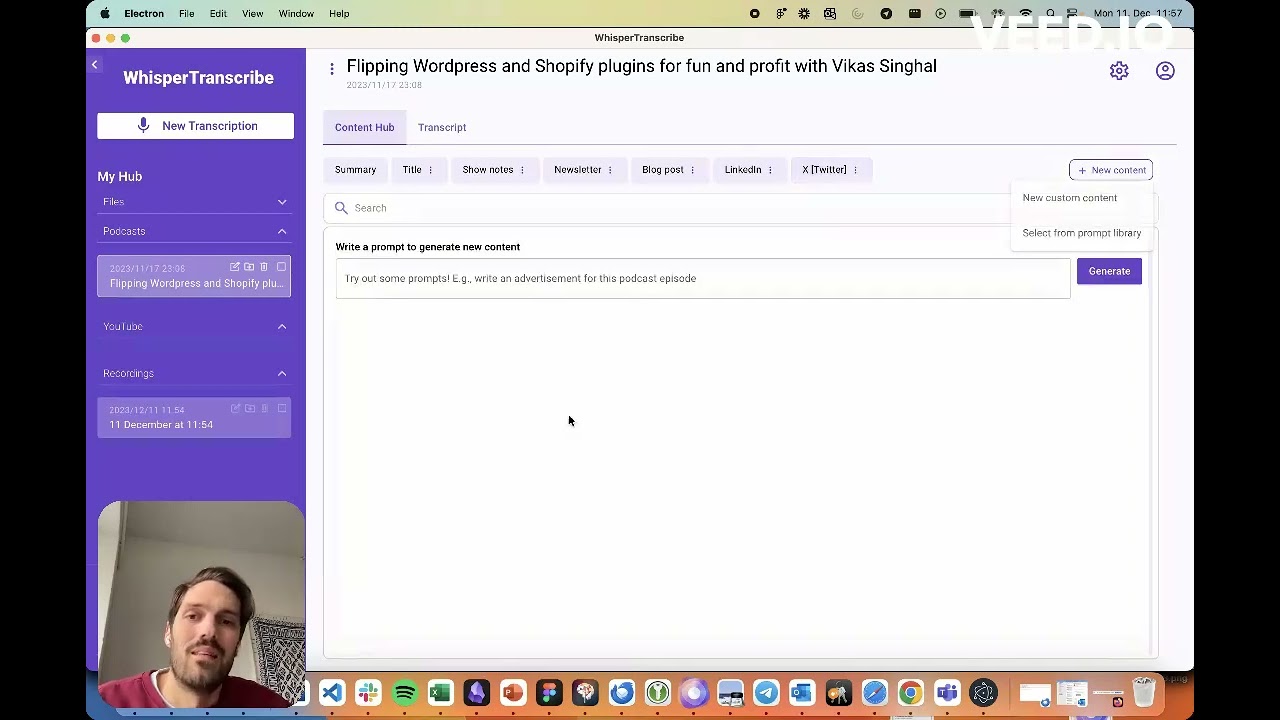
Task: Open Spotify from the Dock
Action: coord(403,692)
